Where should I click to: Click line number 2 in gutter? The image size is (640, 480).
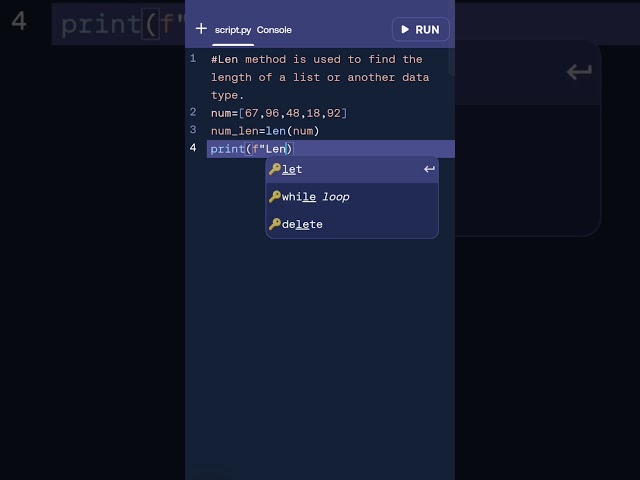click(193, 112)
